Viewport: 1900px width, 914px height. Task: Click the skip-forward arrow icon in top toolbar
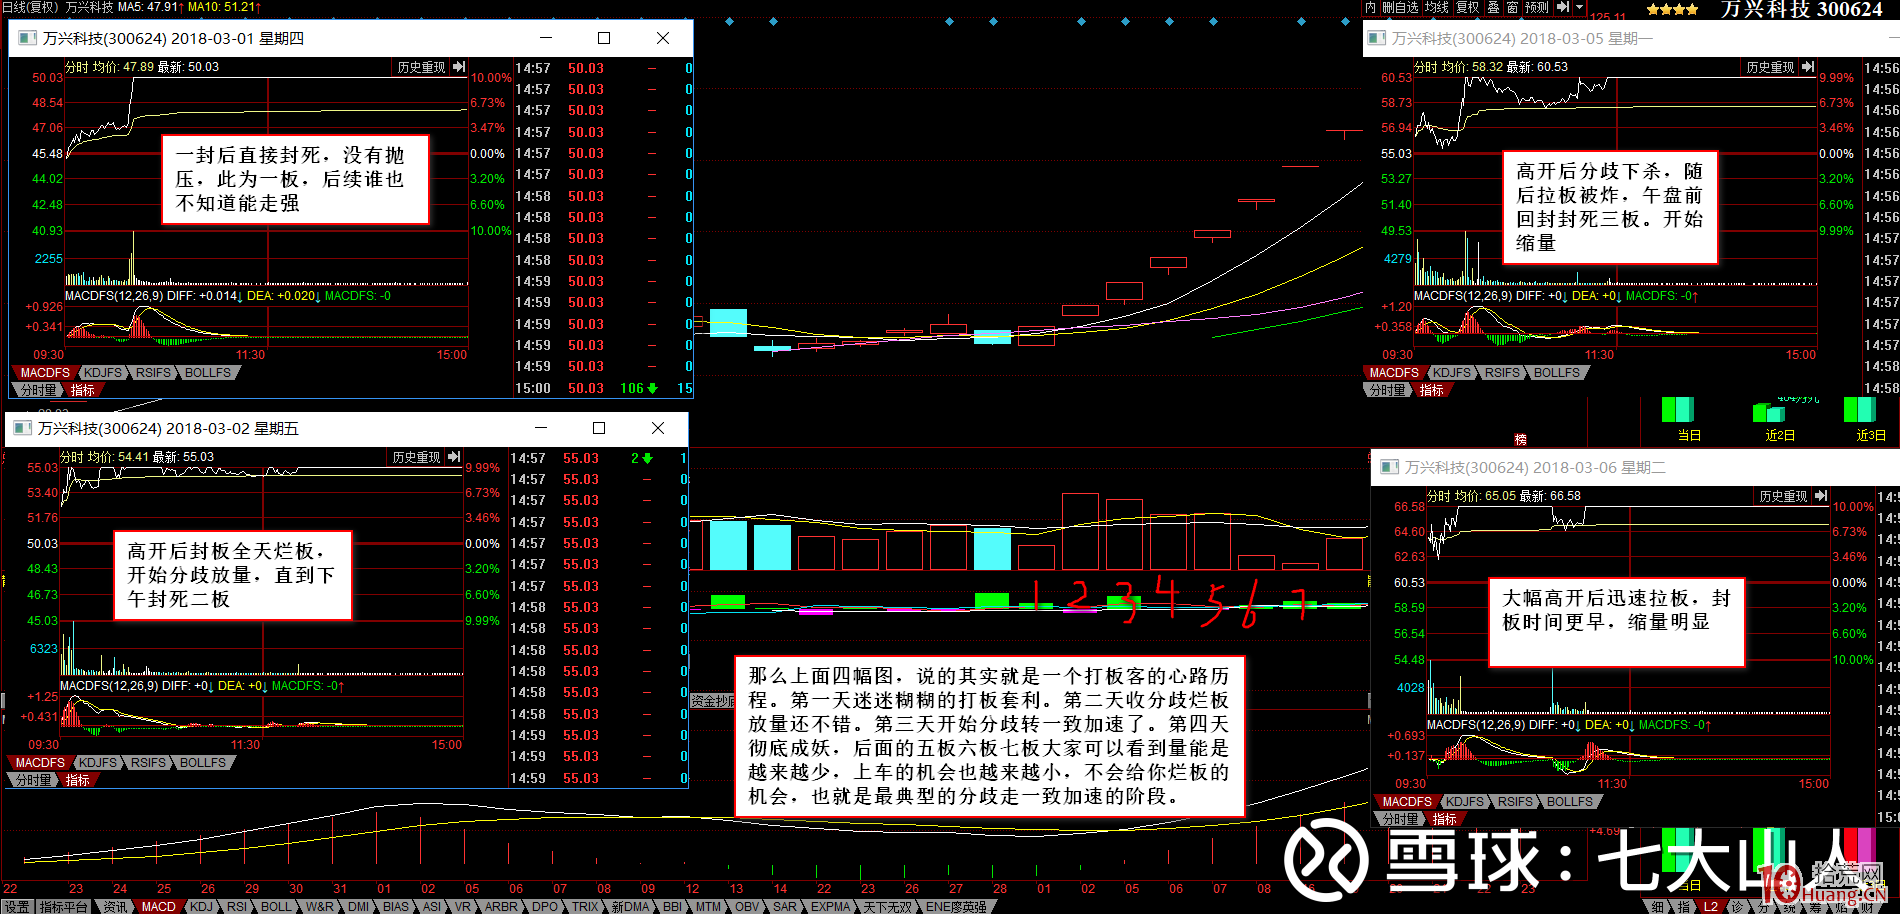1563,7
